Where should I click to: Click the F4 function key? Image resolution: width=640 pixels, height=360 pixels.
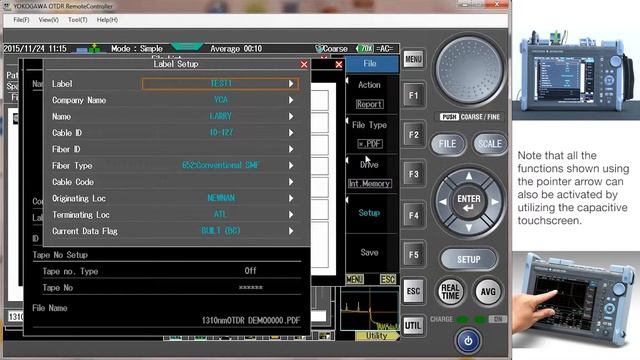pyautogui.click(x=413, y=215)
